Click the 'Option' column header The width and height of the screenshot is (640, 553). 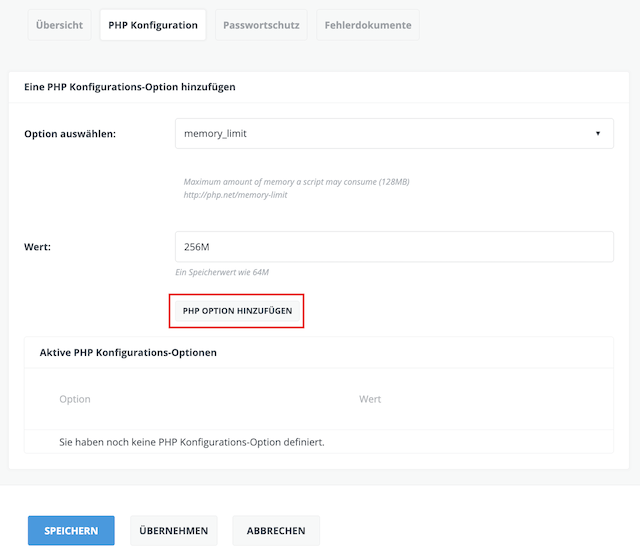75,399
